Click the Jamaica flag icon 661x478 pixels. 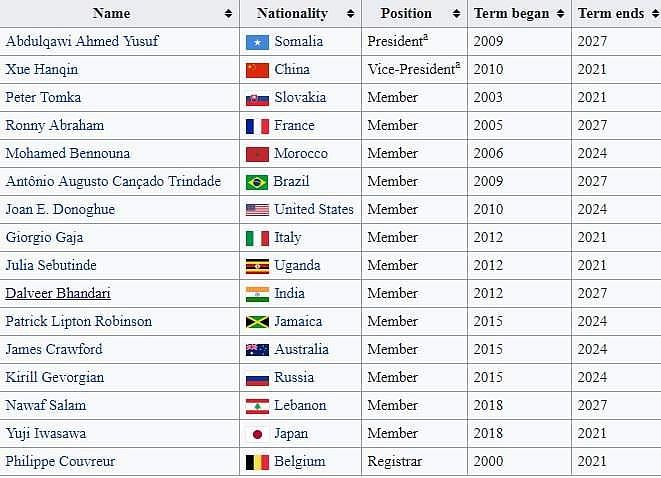click(257, 322)
